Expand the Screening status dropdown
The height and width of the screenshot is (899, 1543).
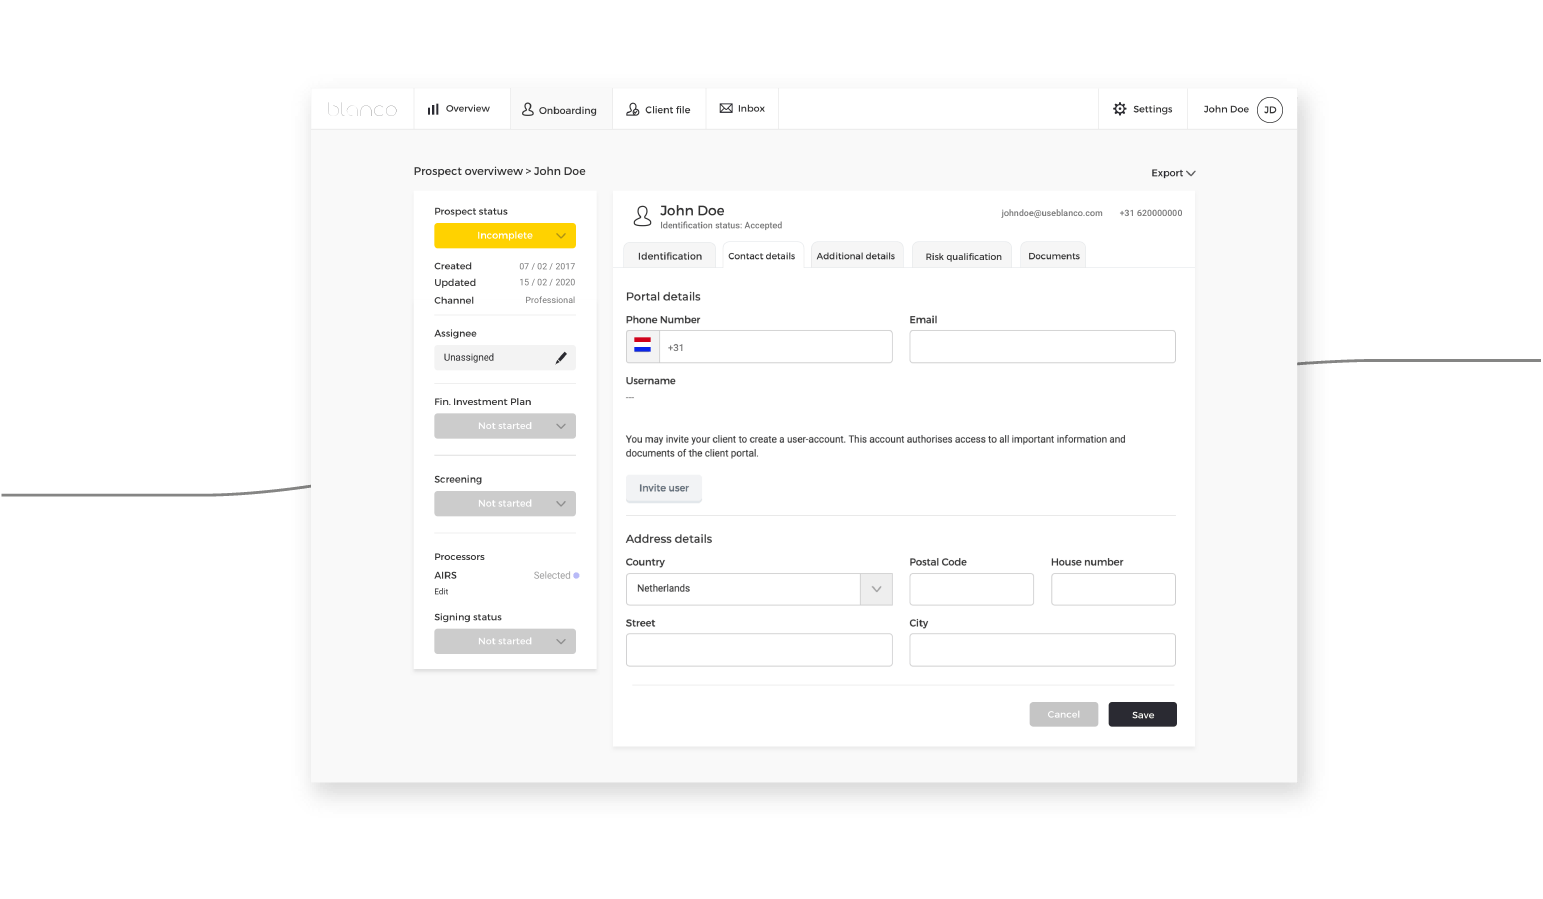[505, 504]
